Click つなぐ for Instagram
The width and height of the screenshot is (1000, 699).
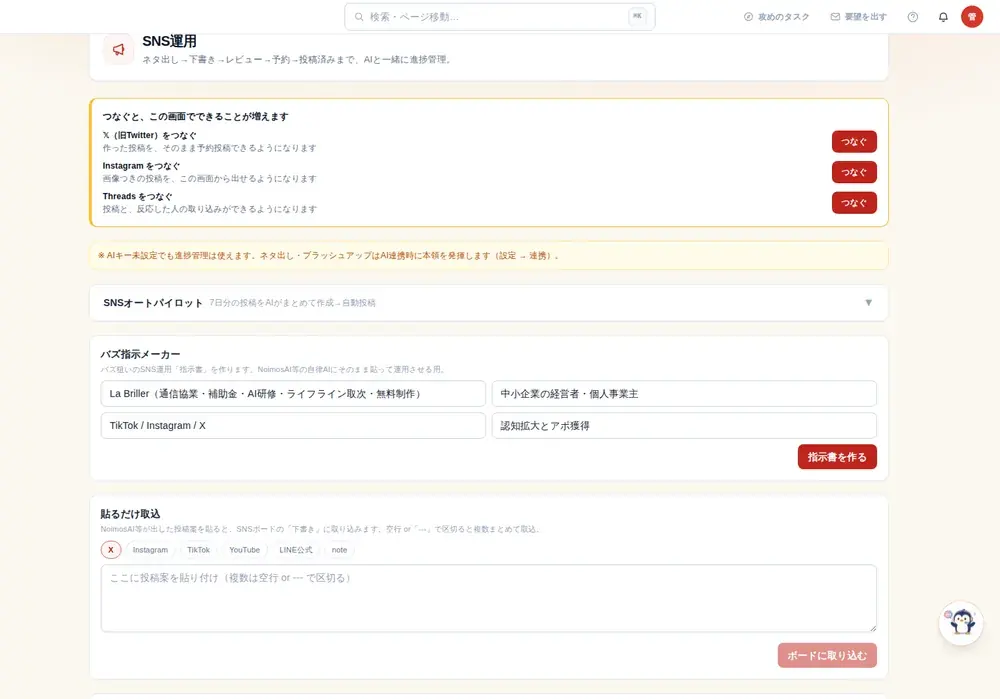click(854, 172)
